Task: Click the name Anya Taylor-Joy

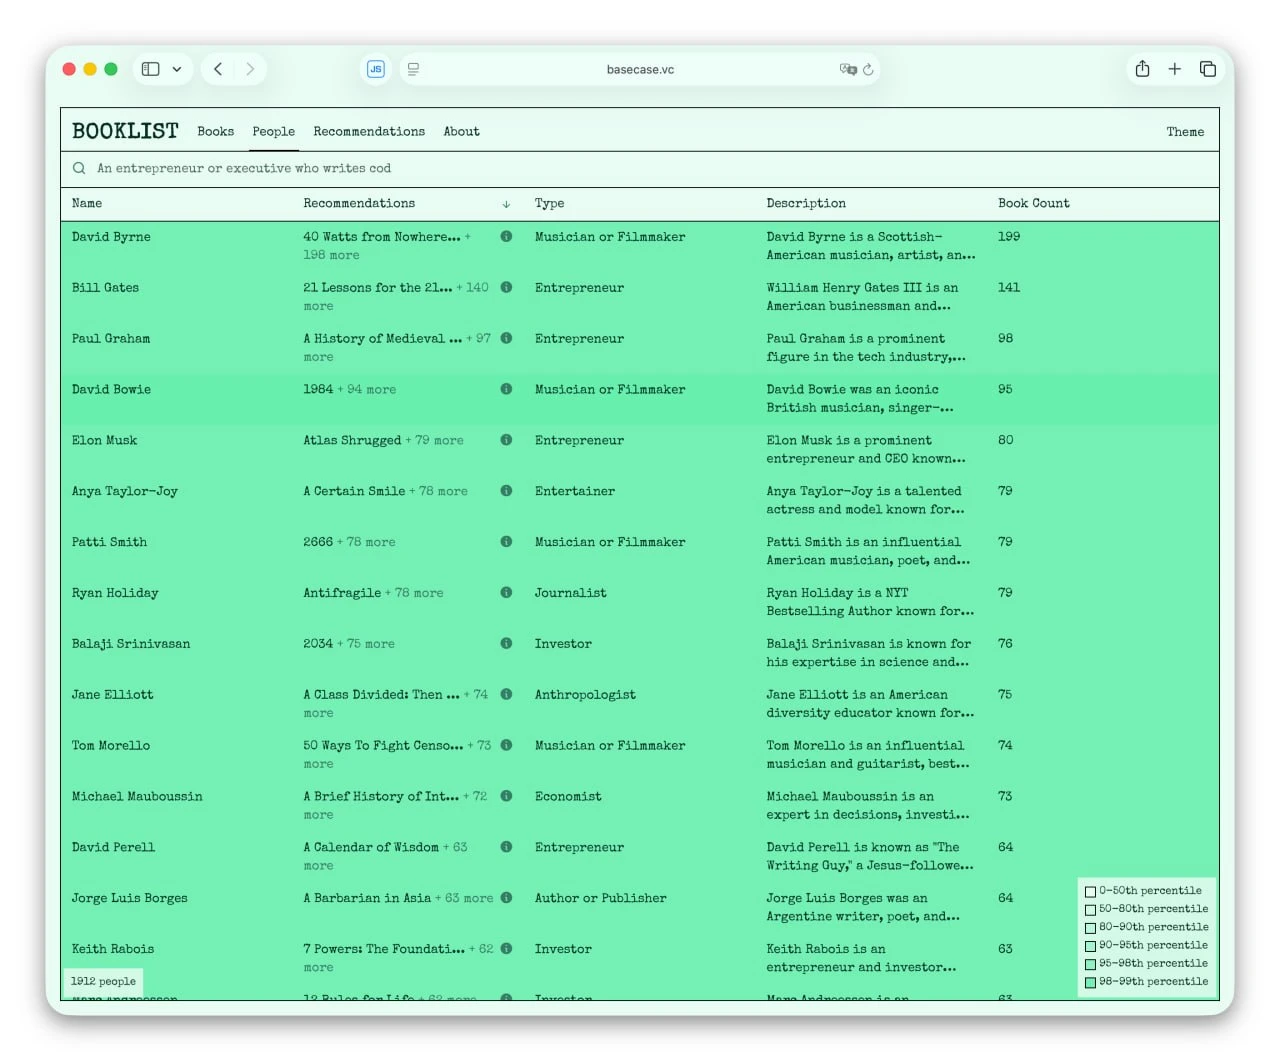Action: [125, 491]
